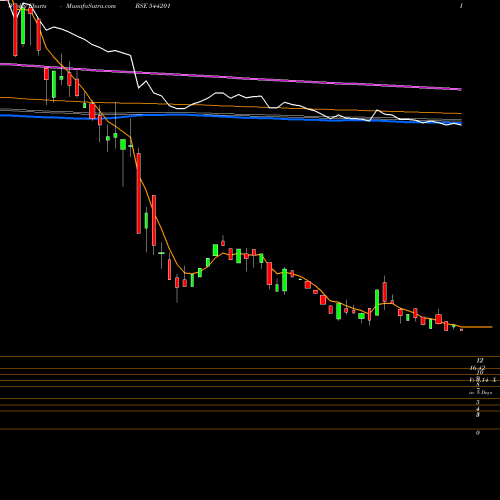This screenshot has height=500, width=500.
Task: Click the 'in 5 Days' text
Action: point(480,393)
